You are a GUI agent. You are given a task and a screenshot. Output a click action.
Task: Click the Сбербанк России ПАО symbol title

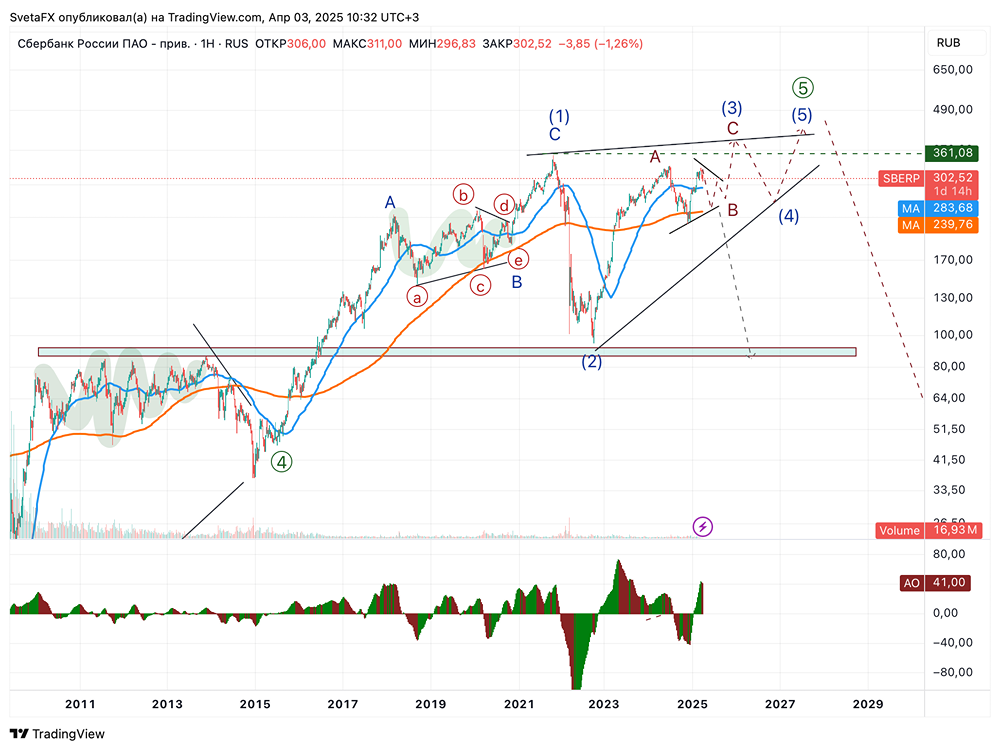(103, 43)
